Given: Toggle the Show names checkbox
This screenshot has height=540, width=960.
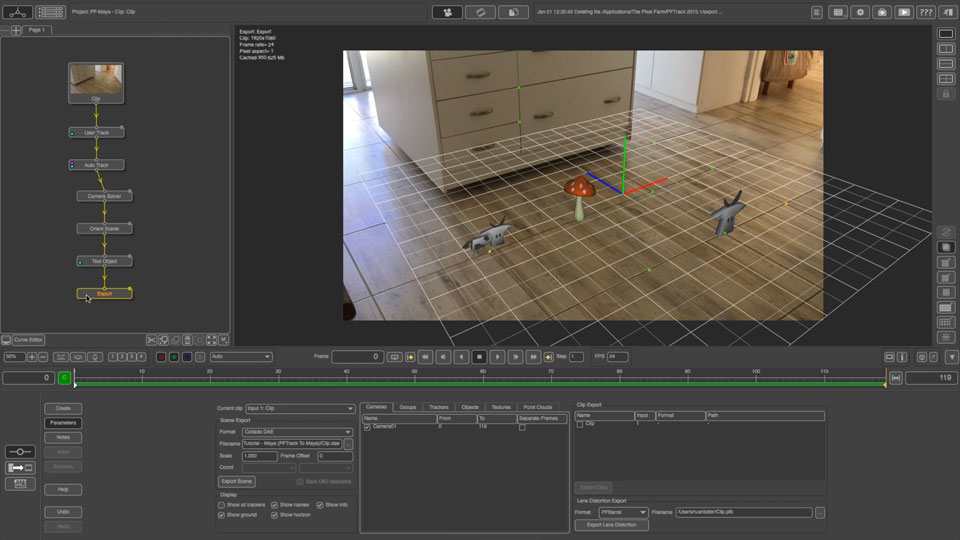Looking at the screenshot, I should pyautogui.click(x=274, y=505).
